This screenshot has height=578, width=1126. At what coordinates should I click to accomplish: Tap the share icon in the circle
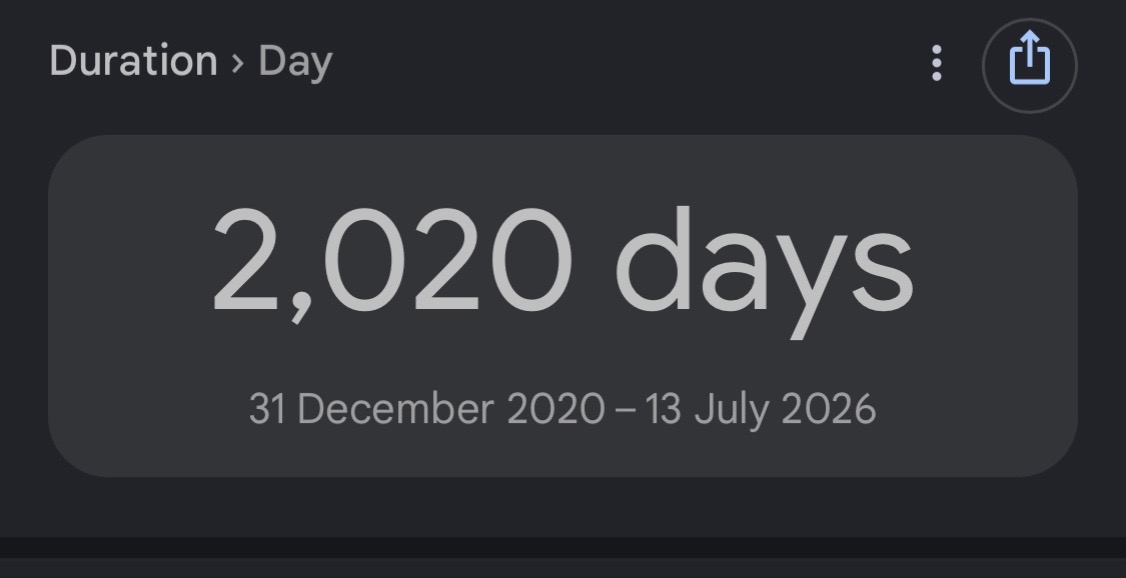click(1029, 65)
